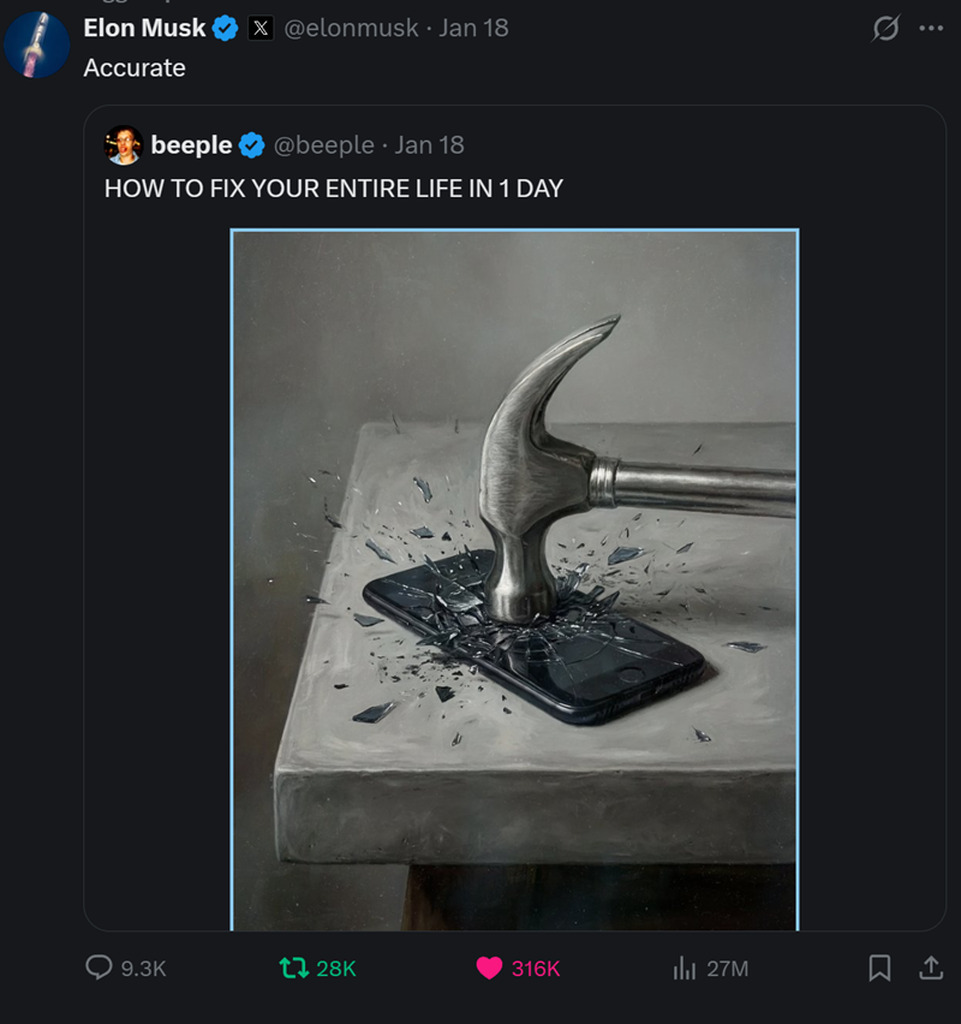The width and height of the screenshot is (961, 1024).
Task: Click Elon Musk's rocket profile avatar
Action: click(x=37, y=45)
